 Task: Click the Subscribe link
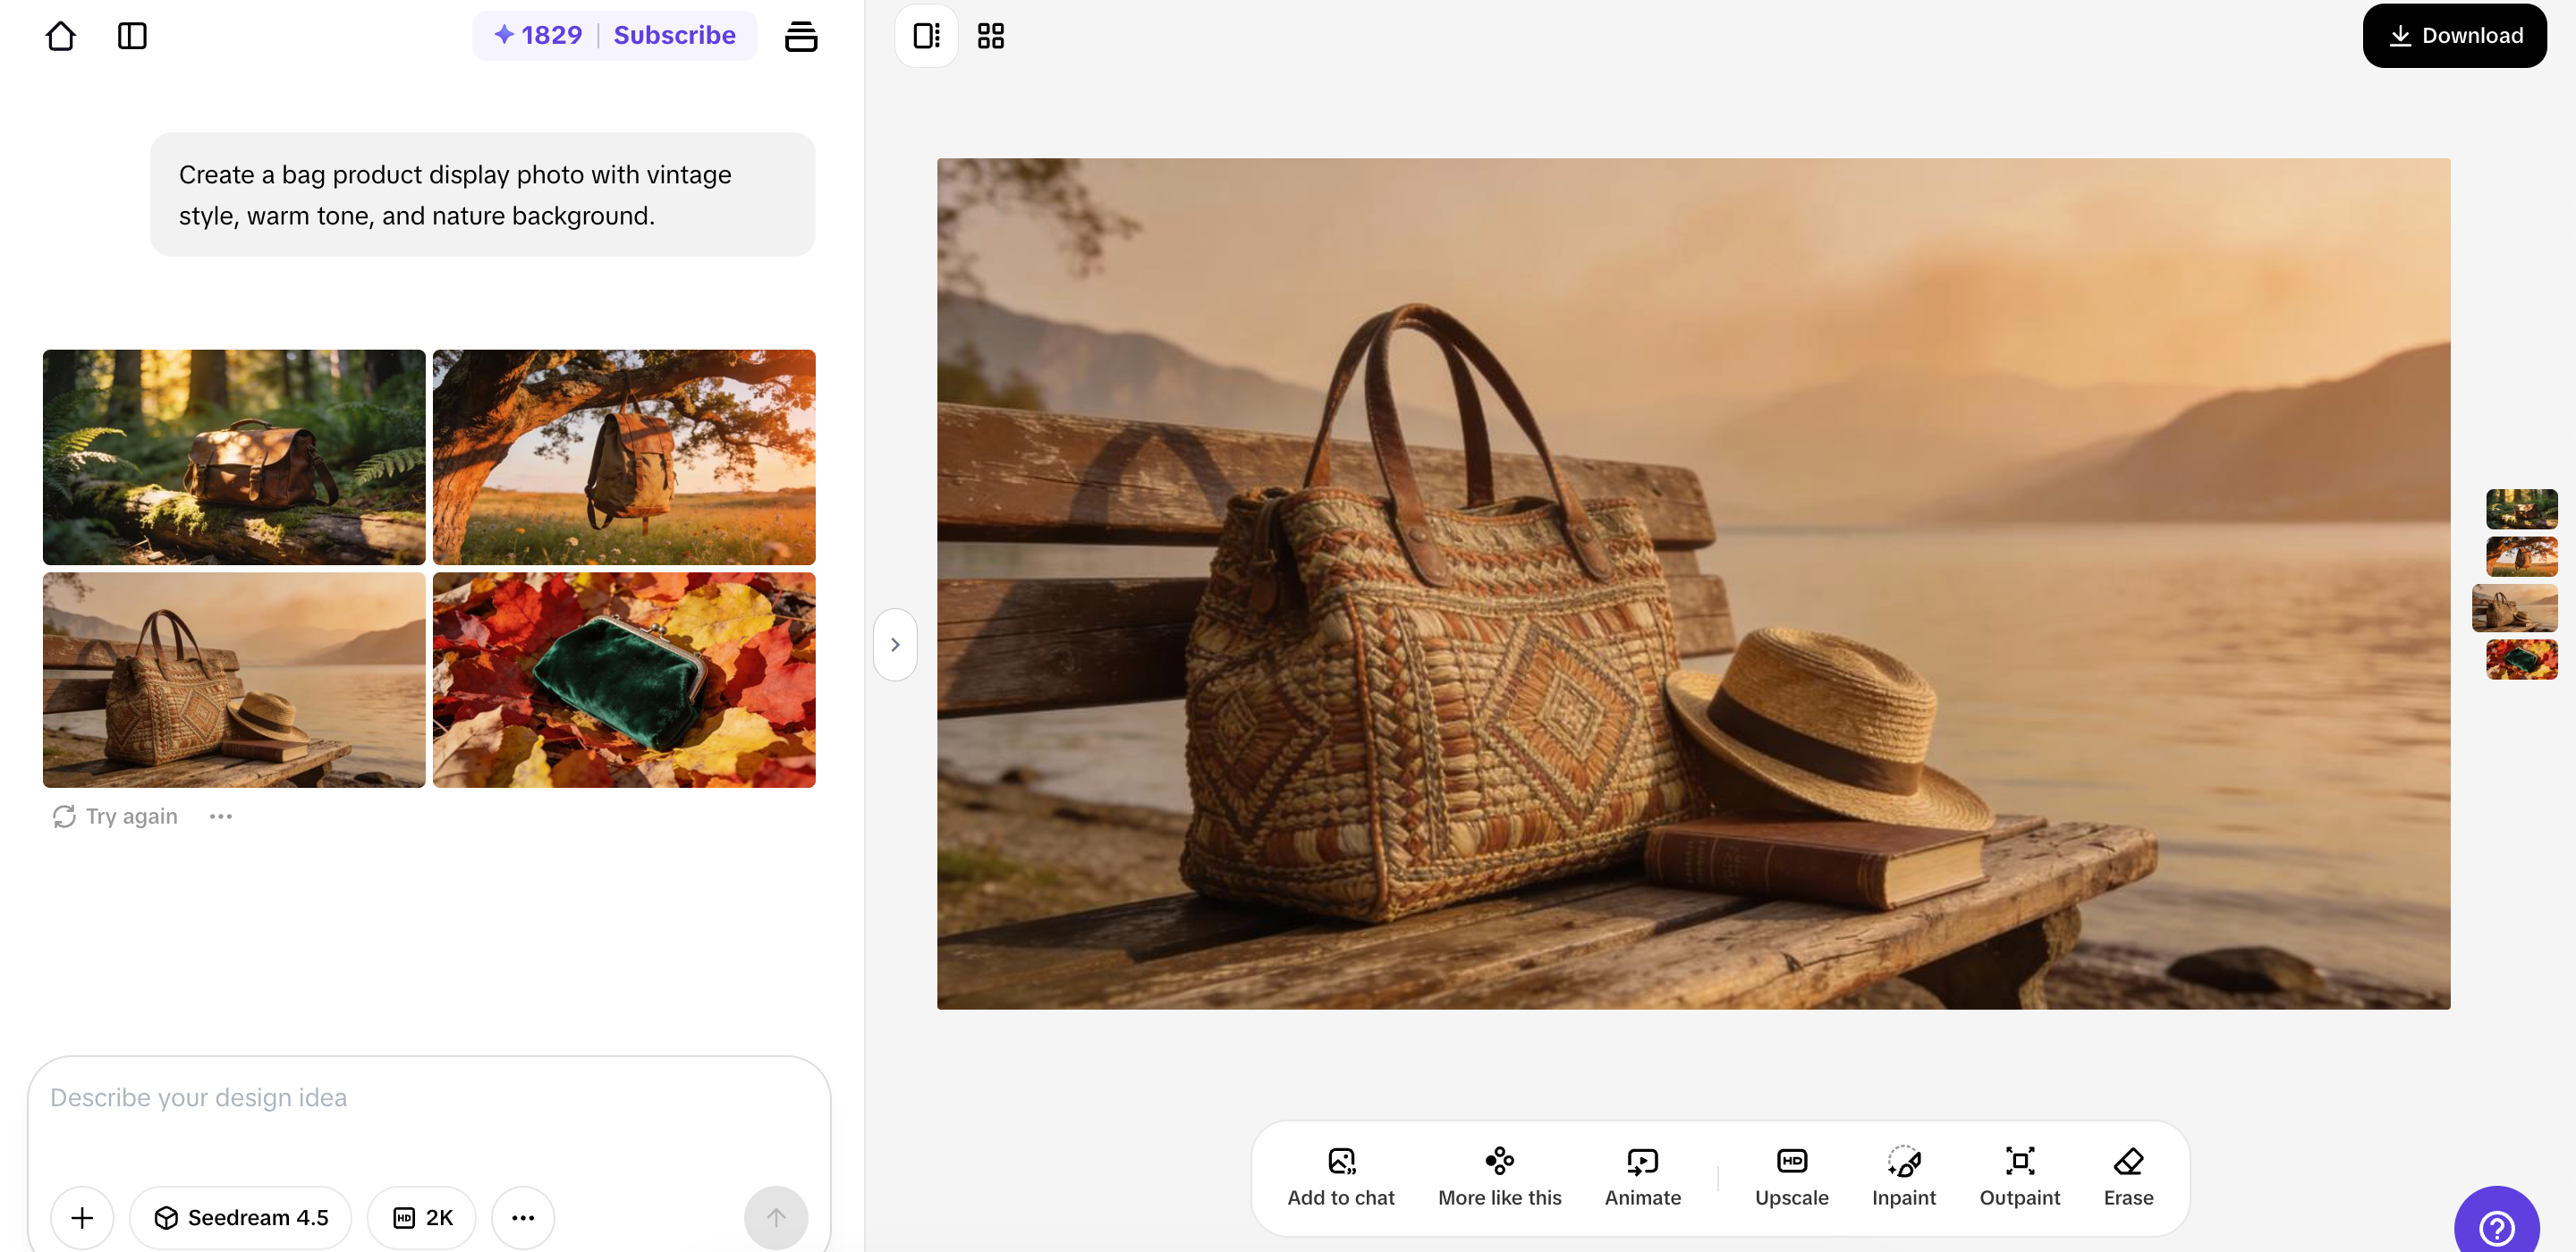coord(674,35)
